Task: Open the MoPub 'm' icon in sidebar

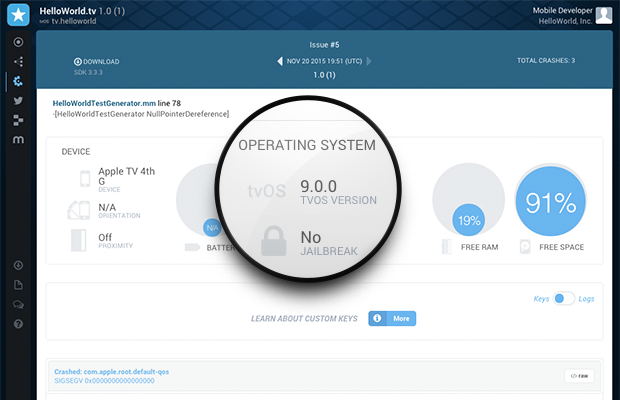Action: click(x=18, y=140)
